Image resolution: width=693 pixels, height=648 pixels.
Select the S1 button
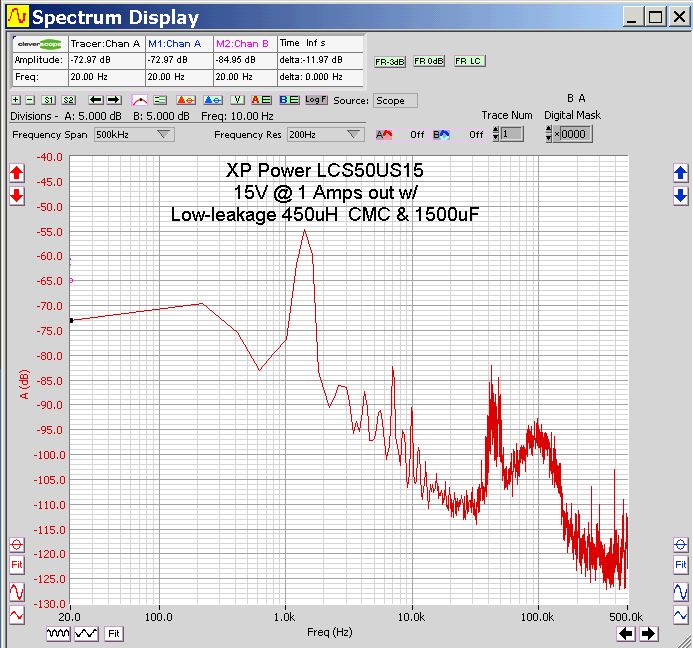48,100
